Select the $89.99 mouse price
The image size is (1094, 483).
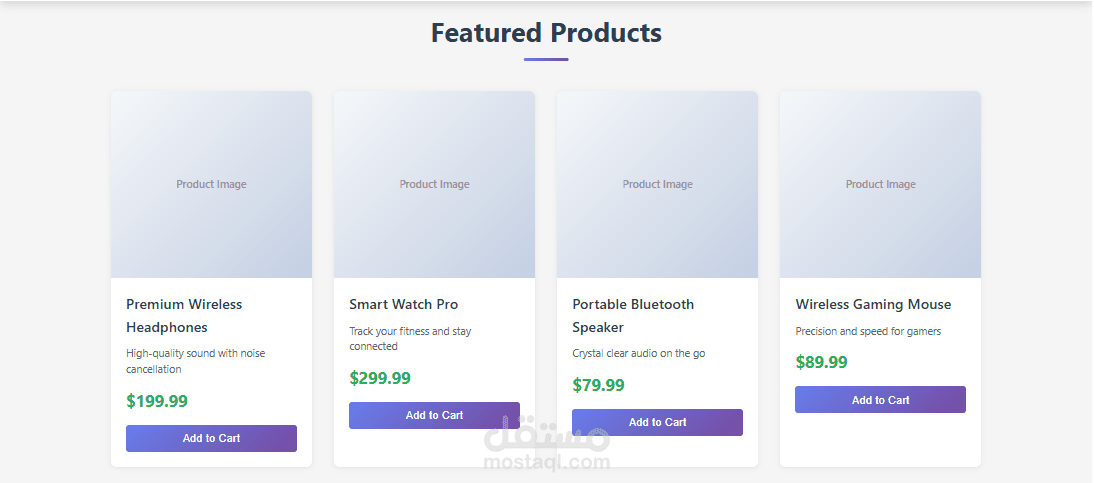click(821, 362)
